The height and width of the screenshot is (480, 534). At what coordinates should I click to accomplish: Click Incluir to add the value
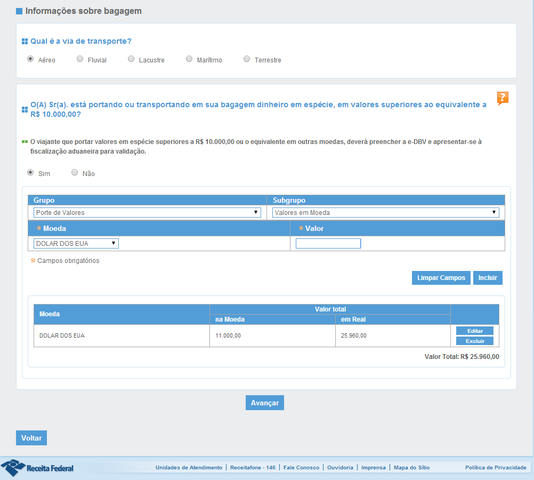[x=488, y=278]
